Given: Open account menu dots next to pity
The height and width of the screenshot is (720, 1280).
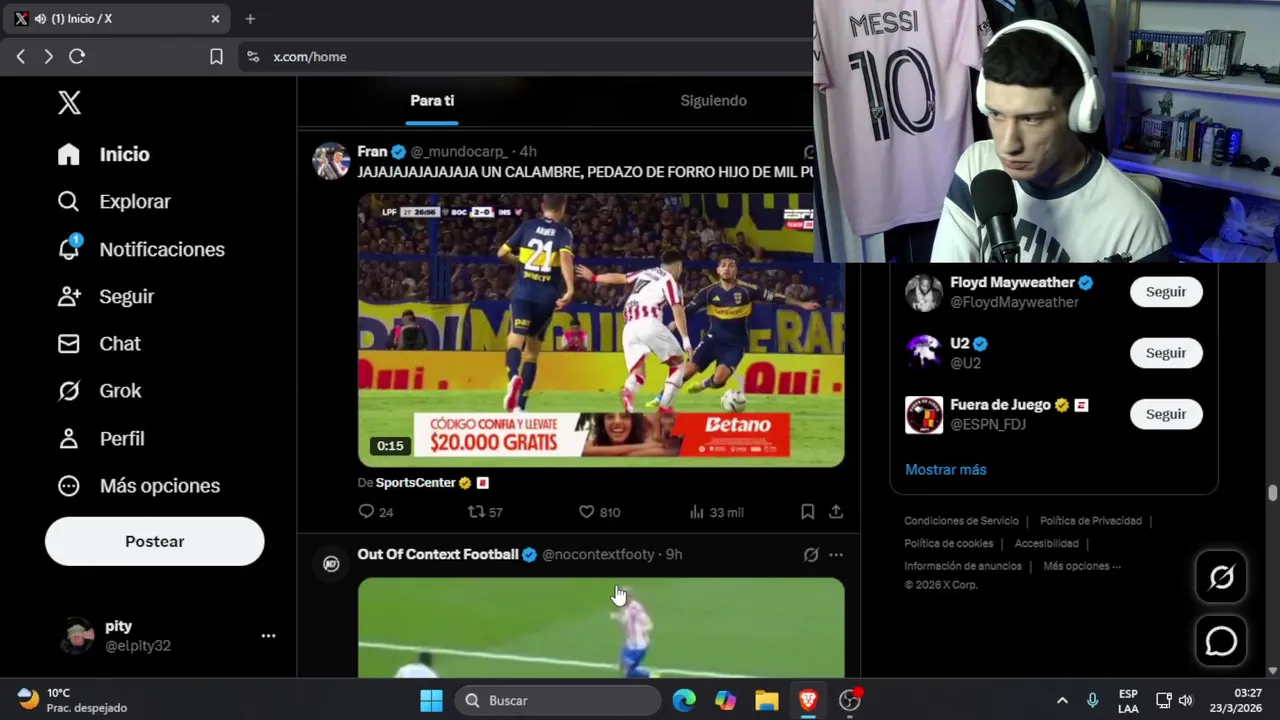Looking at the screenshot, I should pos(268,635).
